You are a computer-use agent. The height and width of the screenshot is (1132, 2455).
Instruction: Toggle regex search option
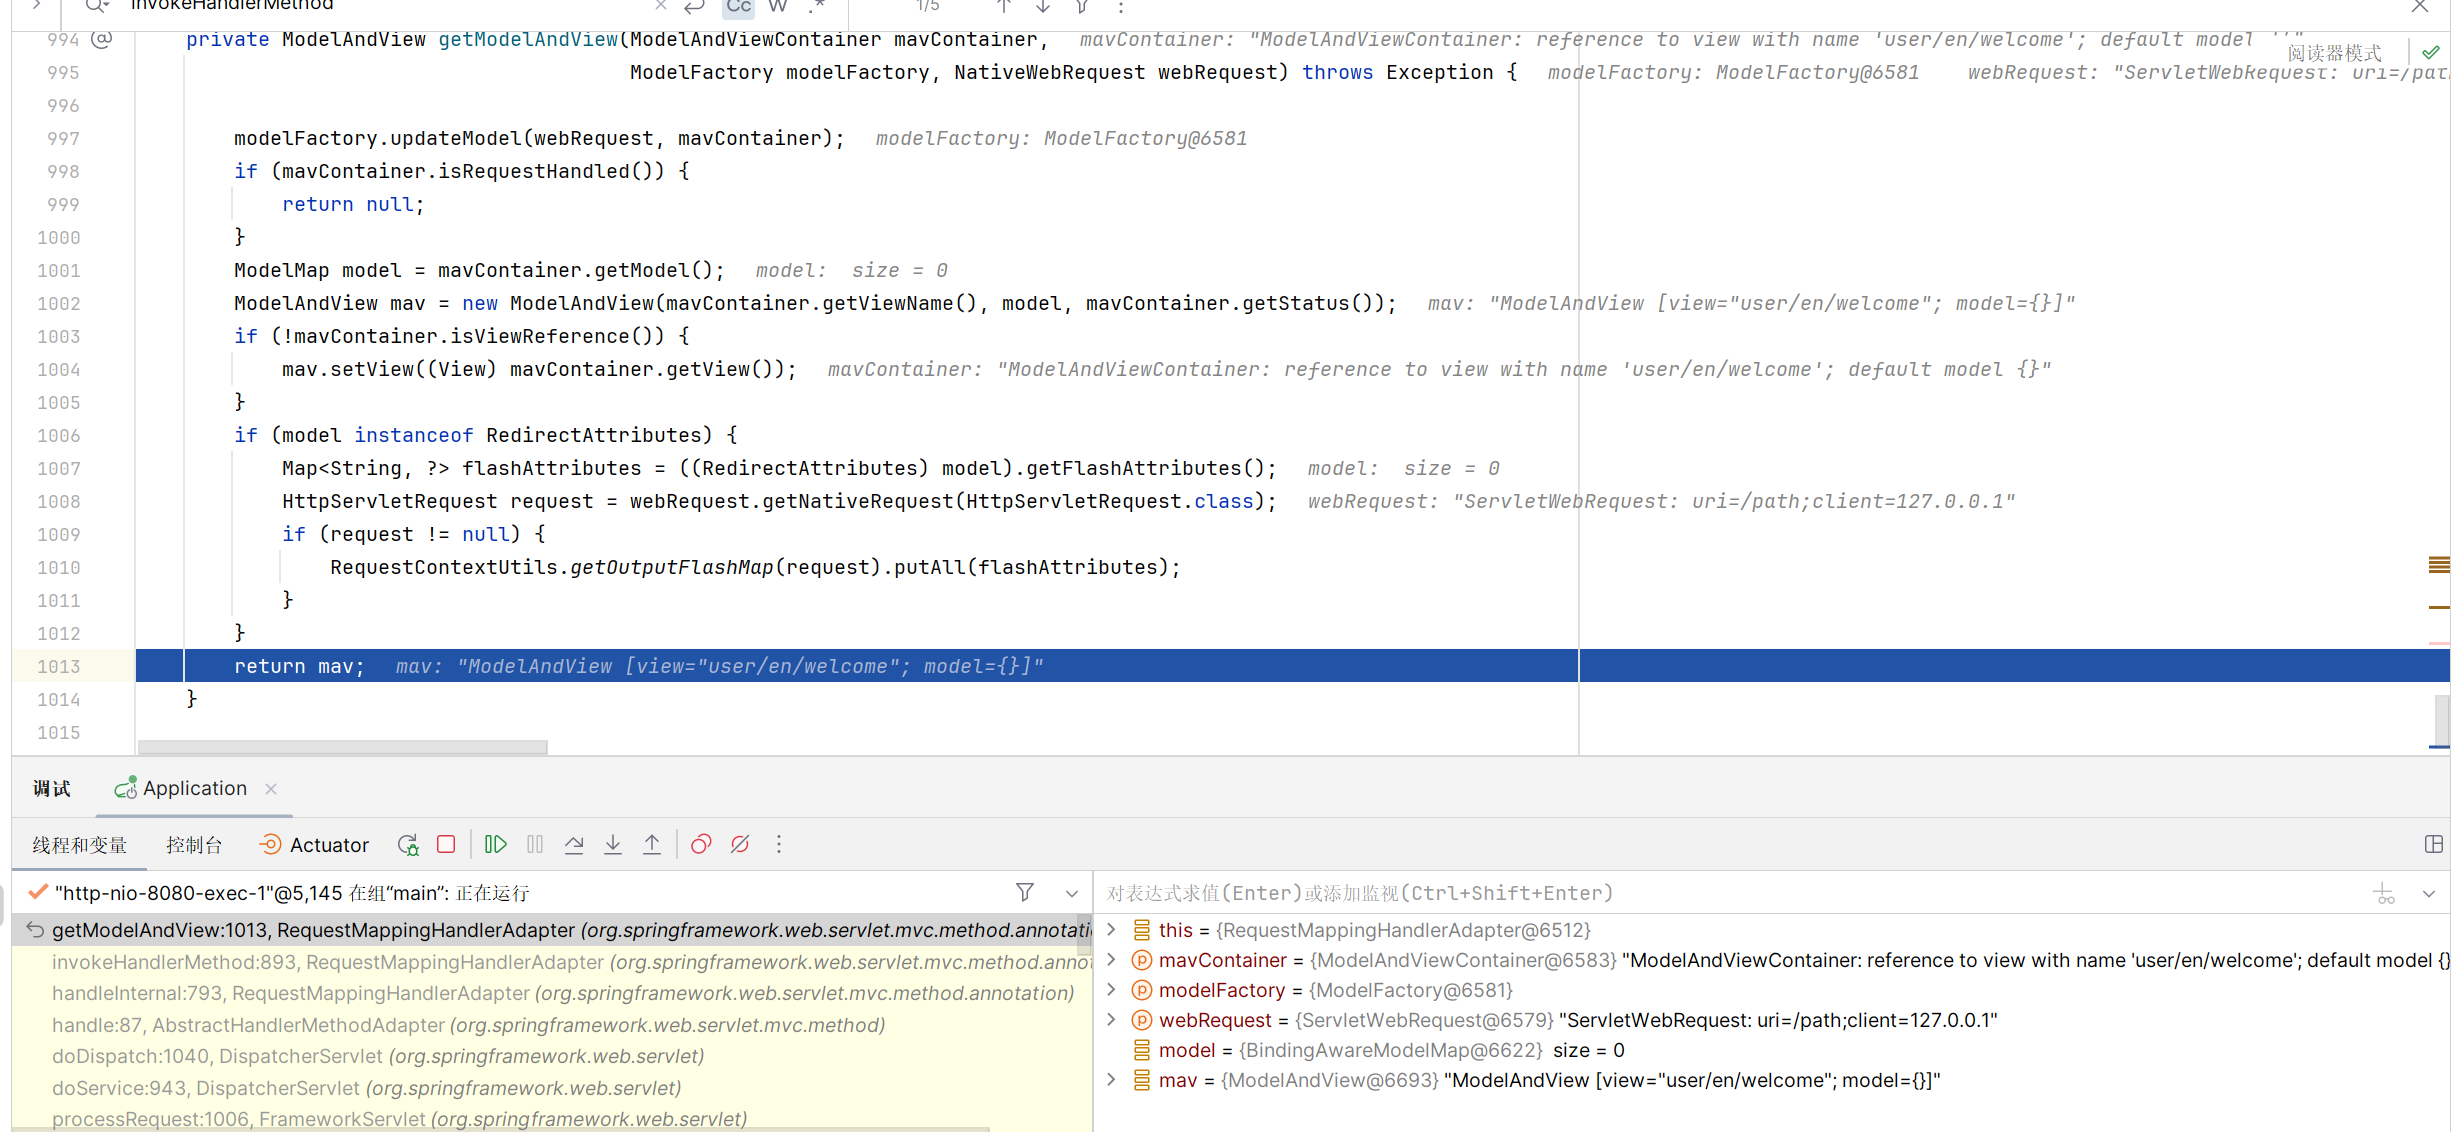pyautogui.click(x=816, y=6)
